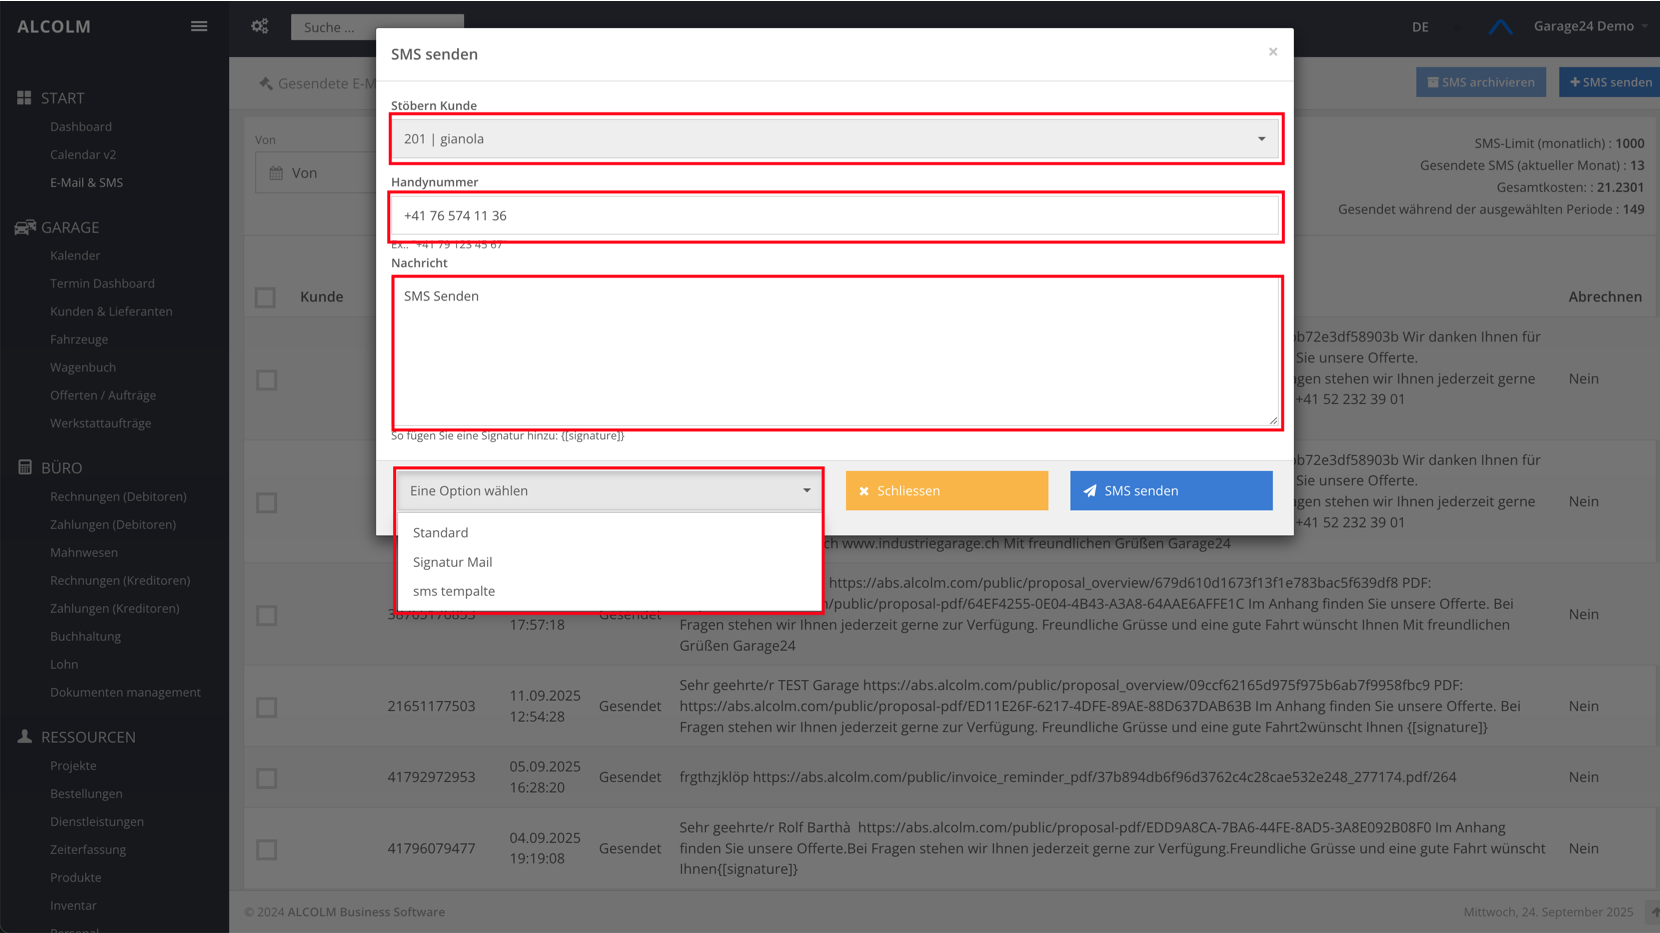Click the blue SMS senden button in dialog
The height and width of the screenshot is (933, 1660).
pos(1170,491)
